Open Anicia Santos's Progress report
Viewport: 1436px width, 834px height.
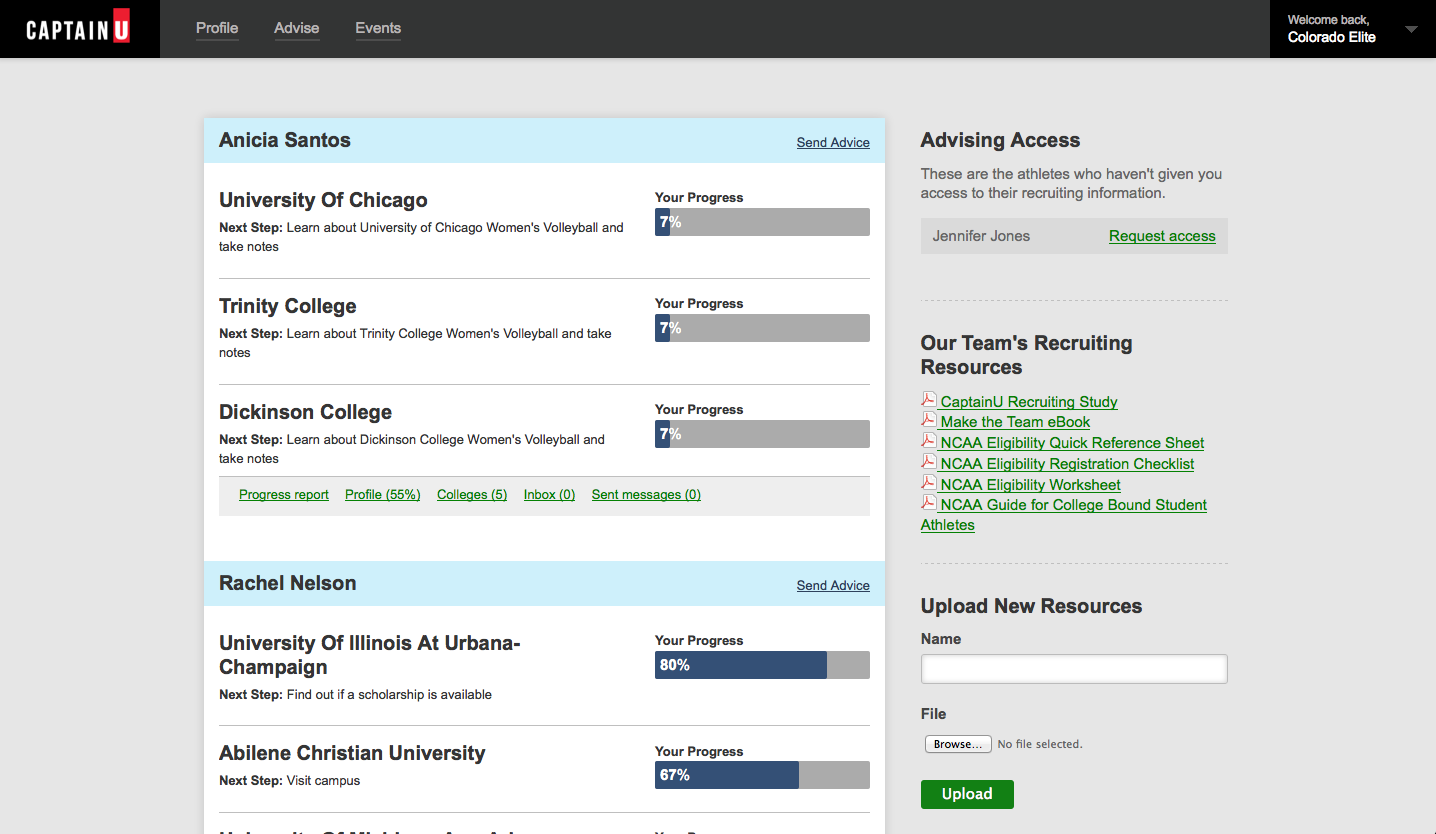[x=284, y=495]
